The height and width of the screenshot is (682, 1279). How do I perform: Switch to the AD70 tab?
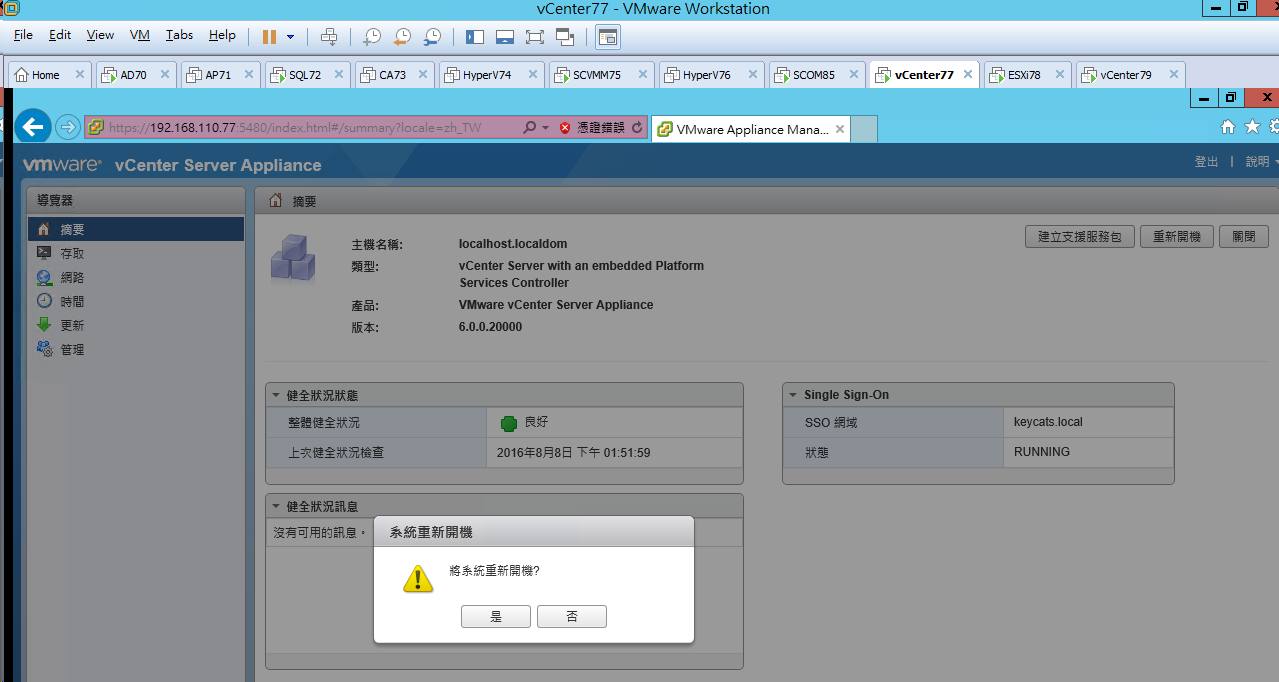[x=138, y=75]
